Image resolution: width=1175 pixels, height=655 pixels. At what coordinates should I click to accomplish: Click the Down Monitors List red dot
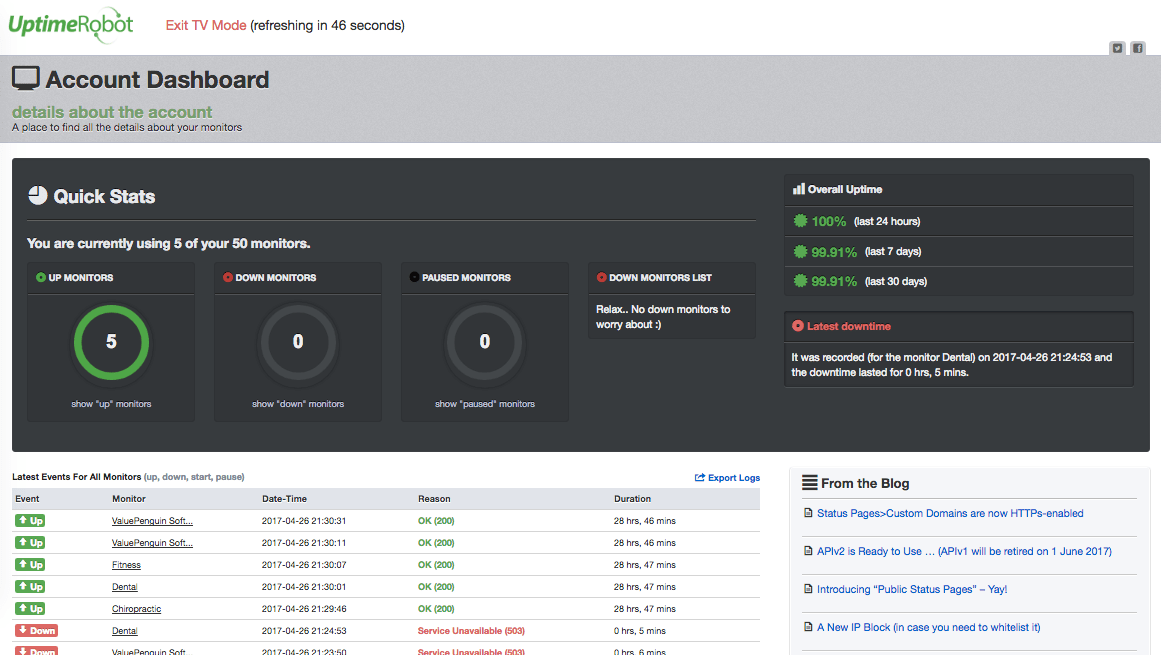click(601, 277)
